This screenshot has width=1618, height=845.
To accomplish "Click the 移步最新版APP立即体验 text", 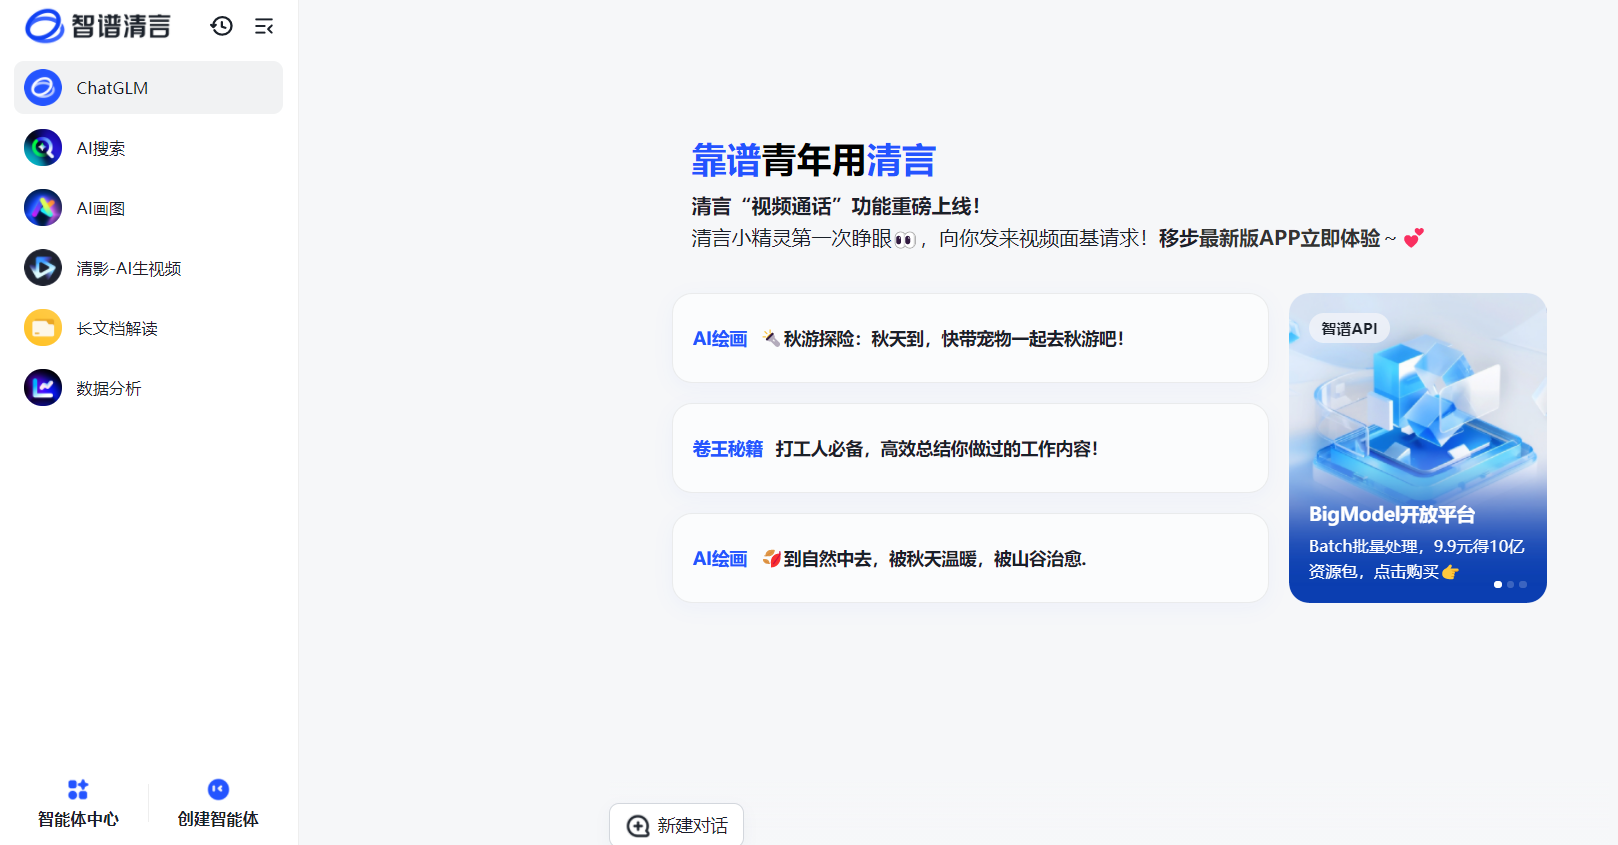I will [1269, 238].
